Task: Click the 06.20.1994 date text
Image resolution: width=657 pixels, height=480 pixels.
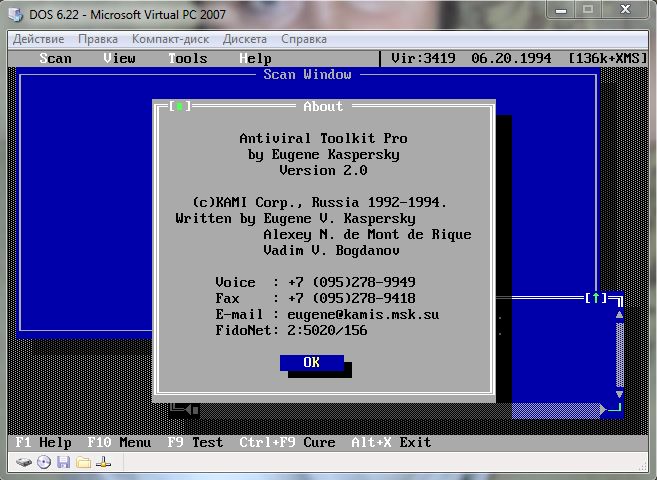Action: click(x=511, y=58)
